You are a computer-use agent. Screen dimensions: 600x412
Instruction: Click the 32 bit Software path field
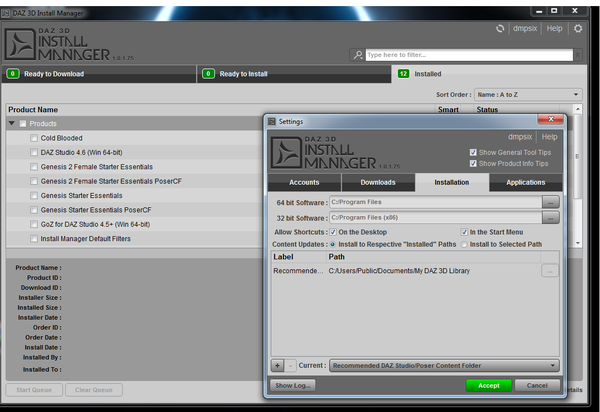(x=436, y=218)
